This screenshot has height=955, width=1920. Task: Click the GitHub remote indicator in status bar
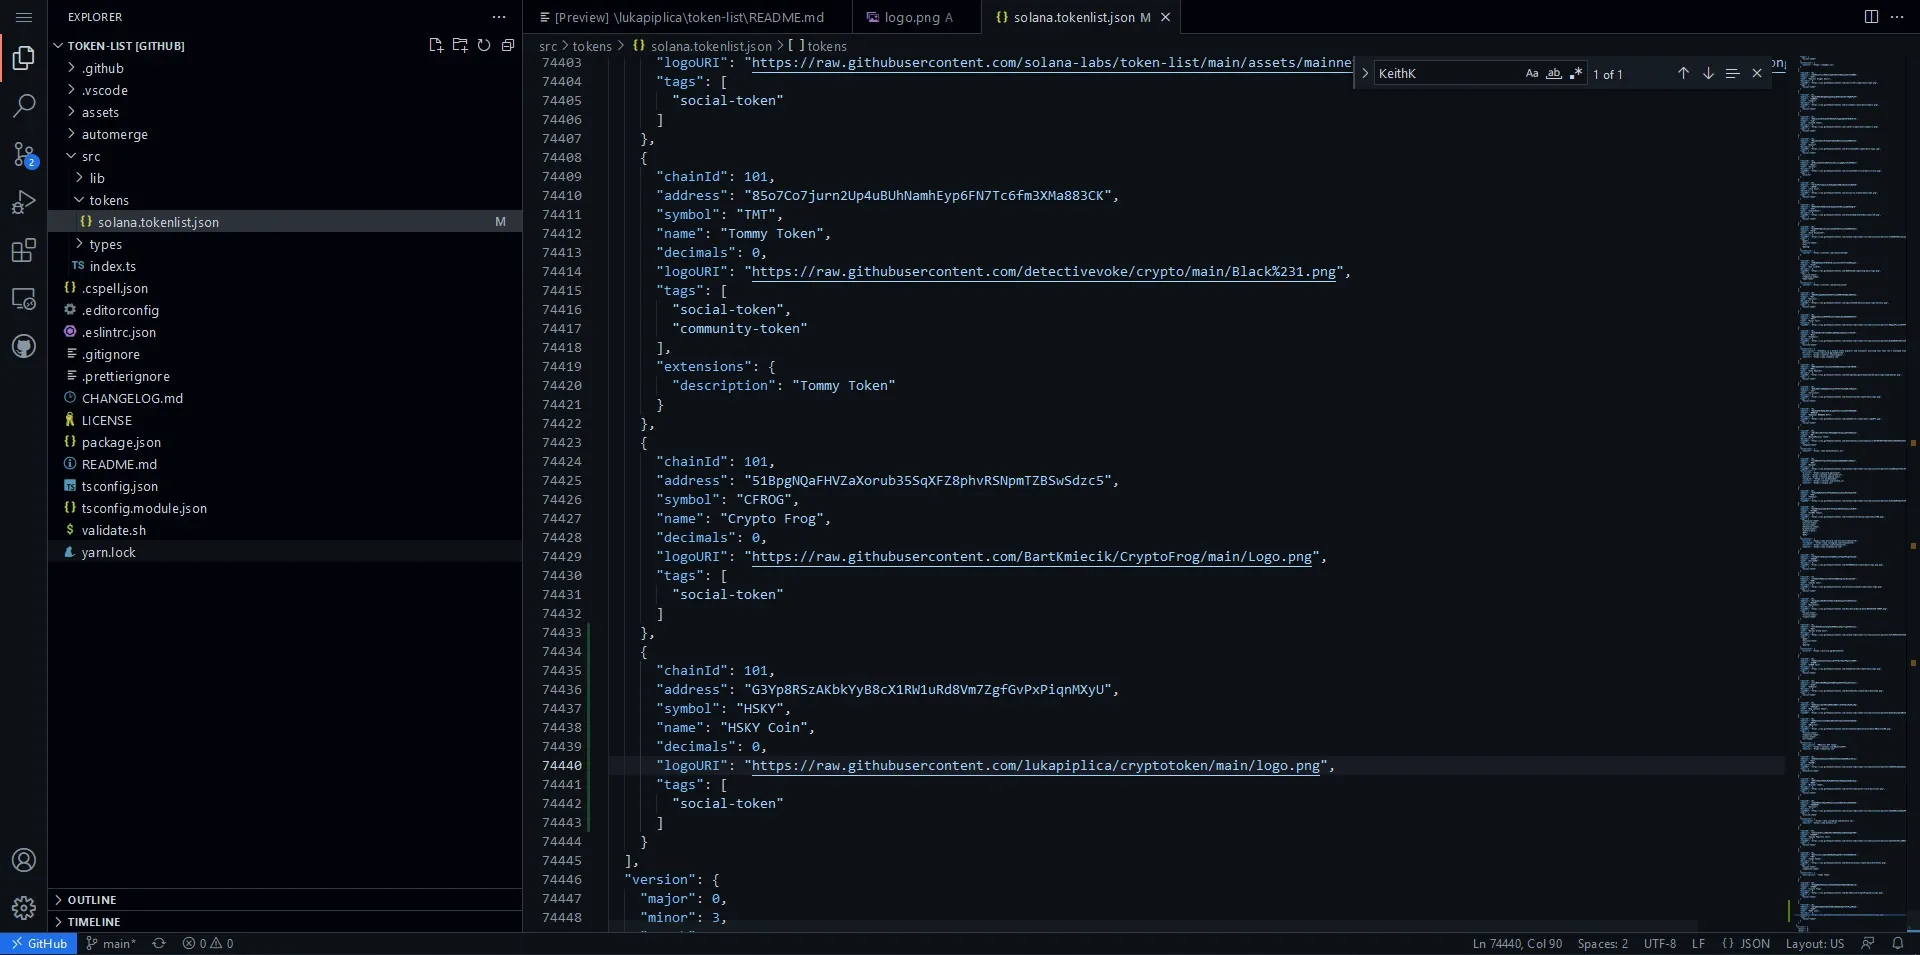39,943
